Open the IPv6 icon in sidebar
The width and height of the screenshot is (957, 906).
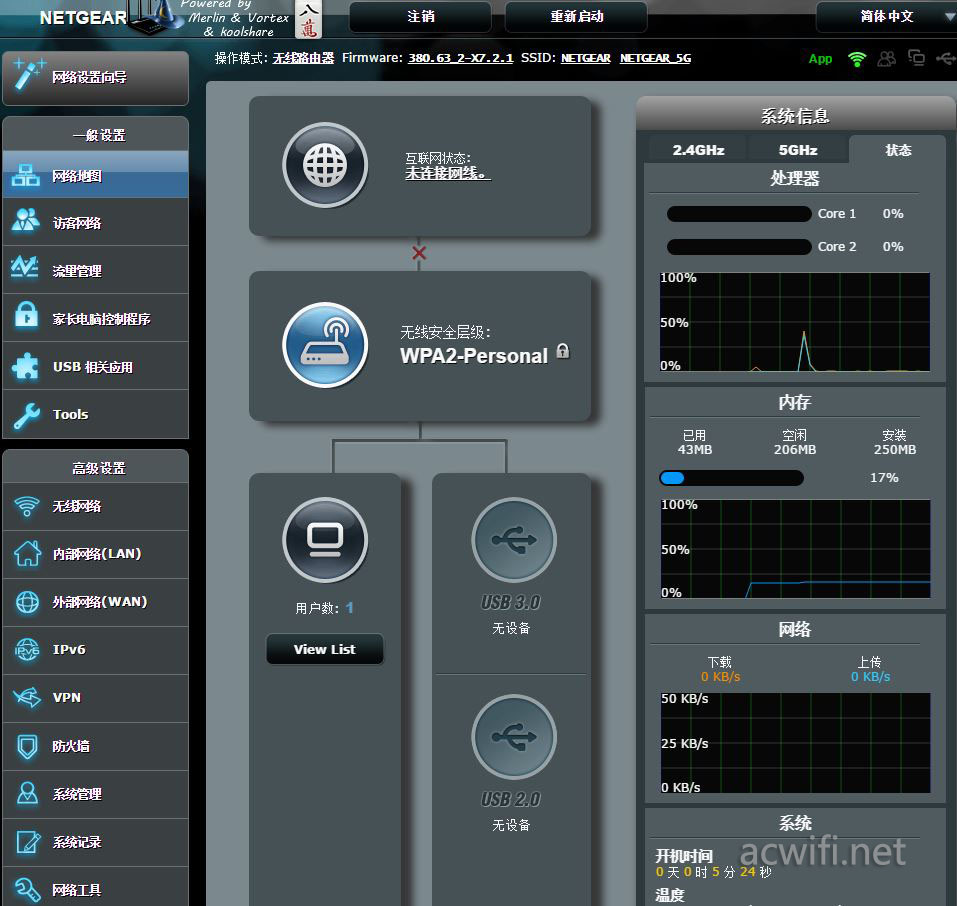click(x=27, y=650)
